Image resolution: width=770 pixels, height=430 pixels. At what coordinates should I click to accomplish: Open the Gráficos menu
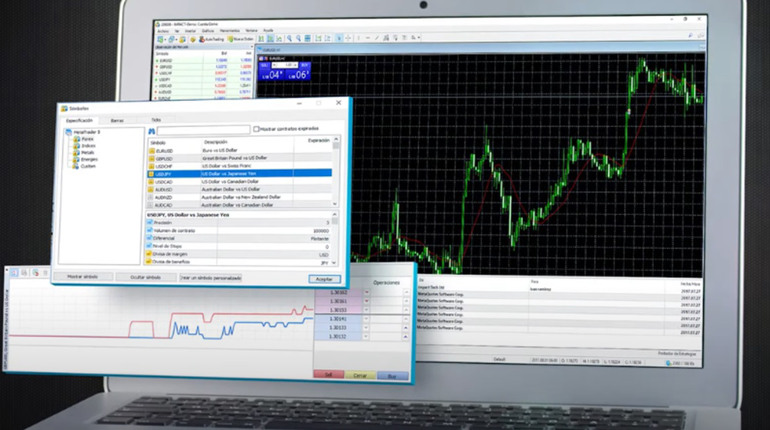[208, 31]
